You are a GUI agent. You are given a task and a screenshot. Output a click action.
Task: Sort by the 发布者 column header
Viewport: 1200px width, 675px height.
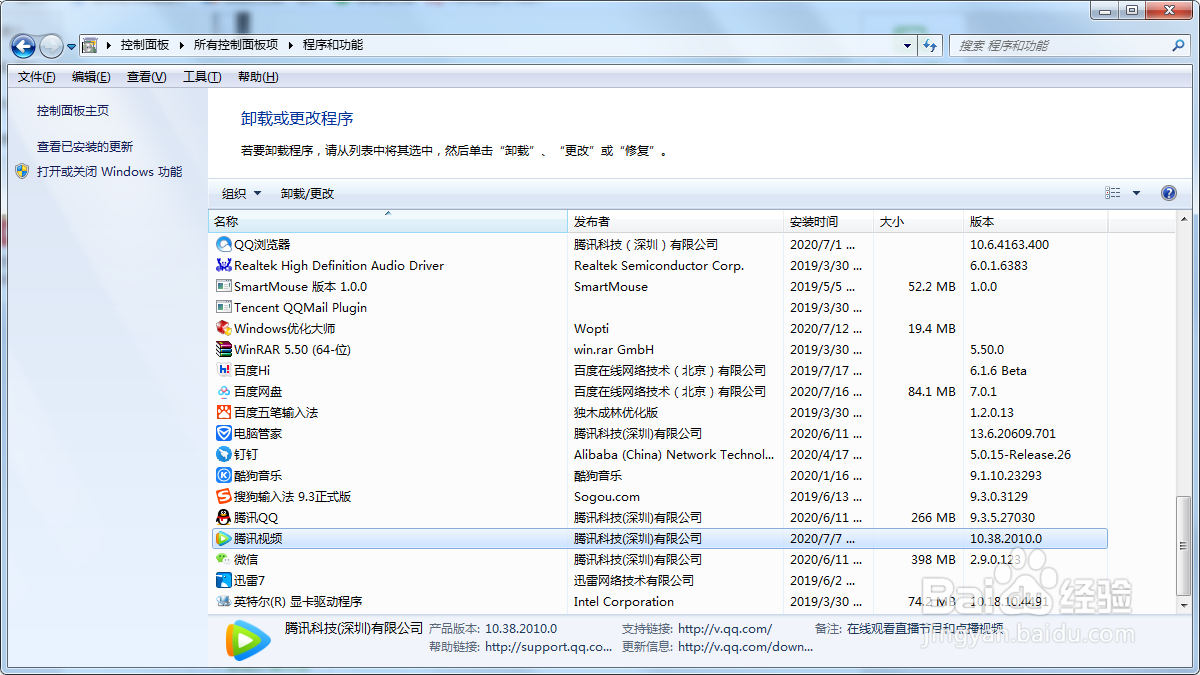pyautogui.click(x=676, y=222)
